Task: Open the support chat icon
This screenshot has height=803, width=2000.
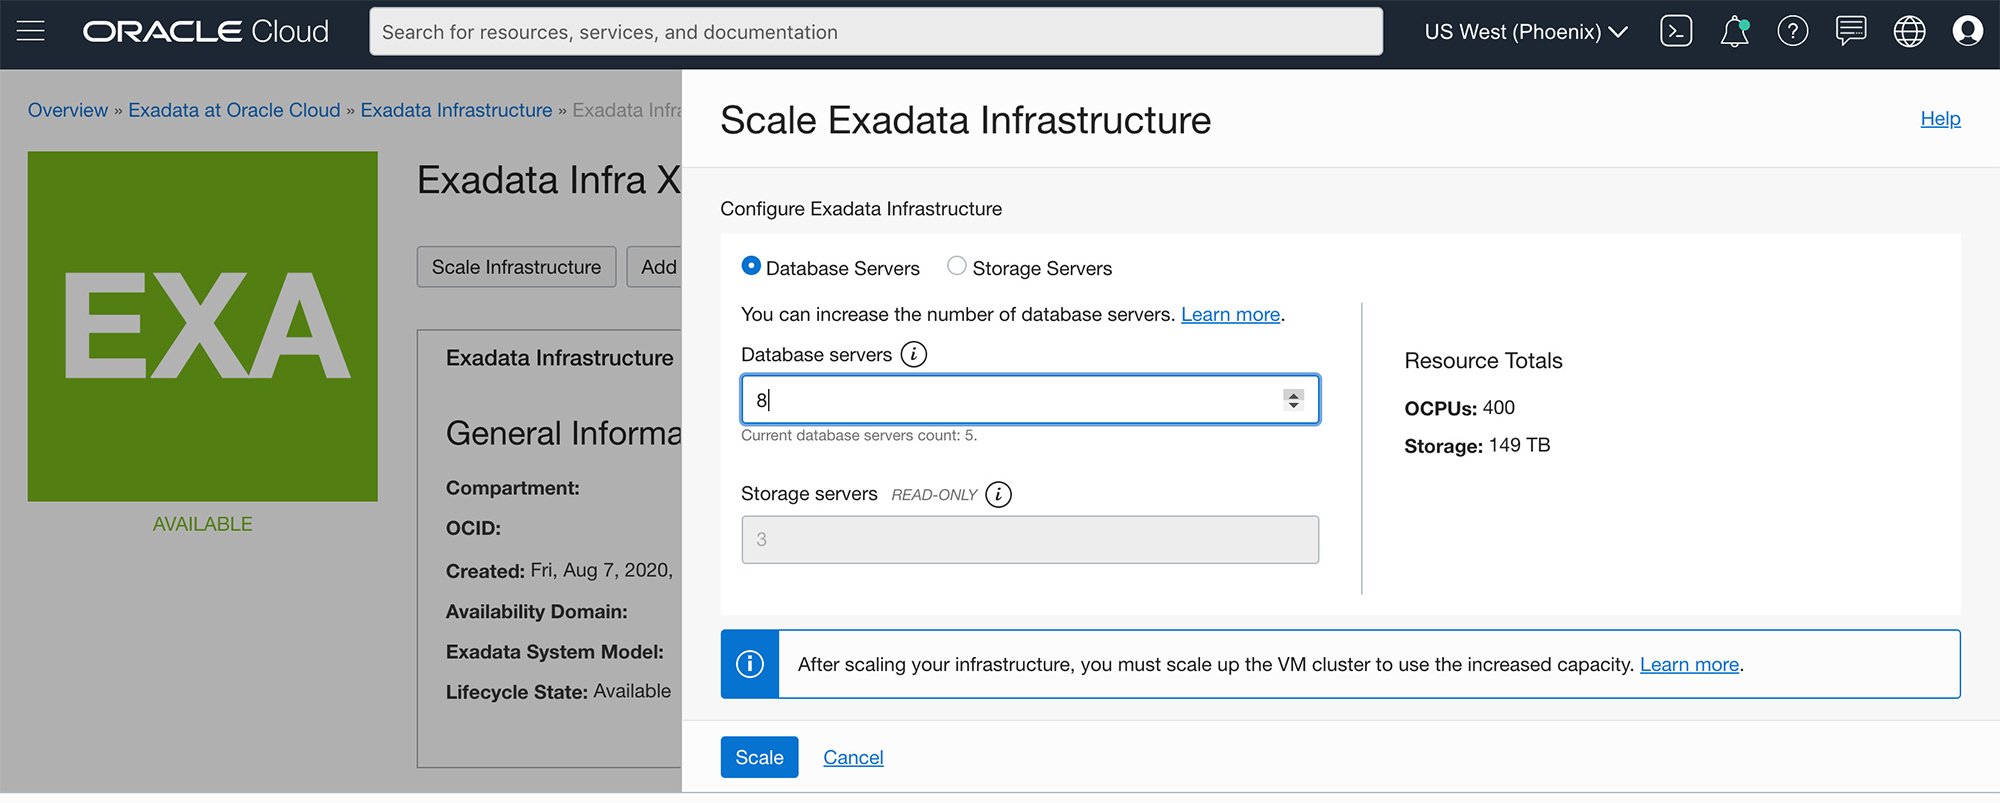Action: click(1851, 31)
